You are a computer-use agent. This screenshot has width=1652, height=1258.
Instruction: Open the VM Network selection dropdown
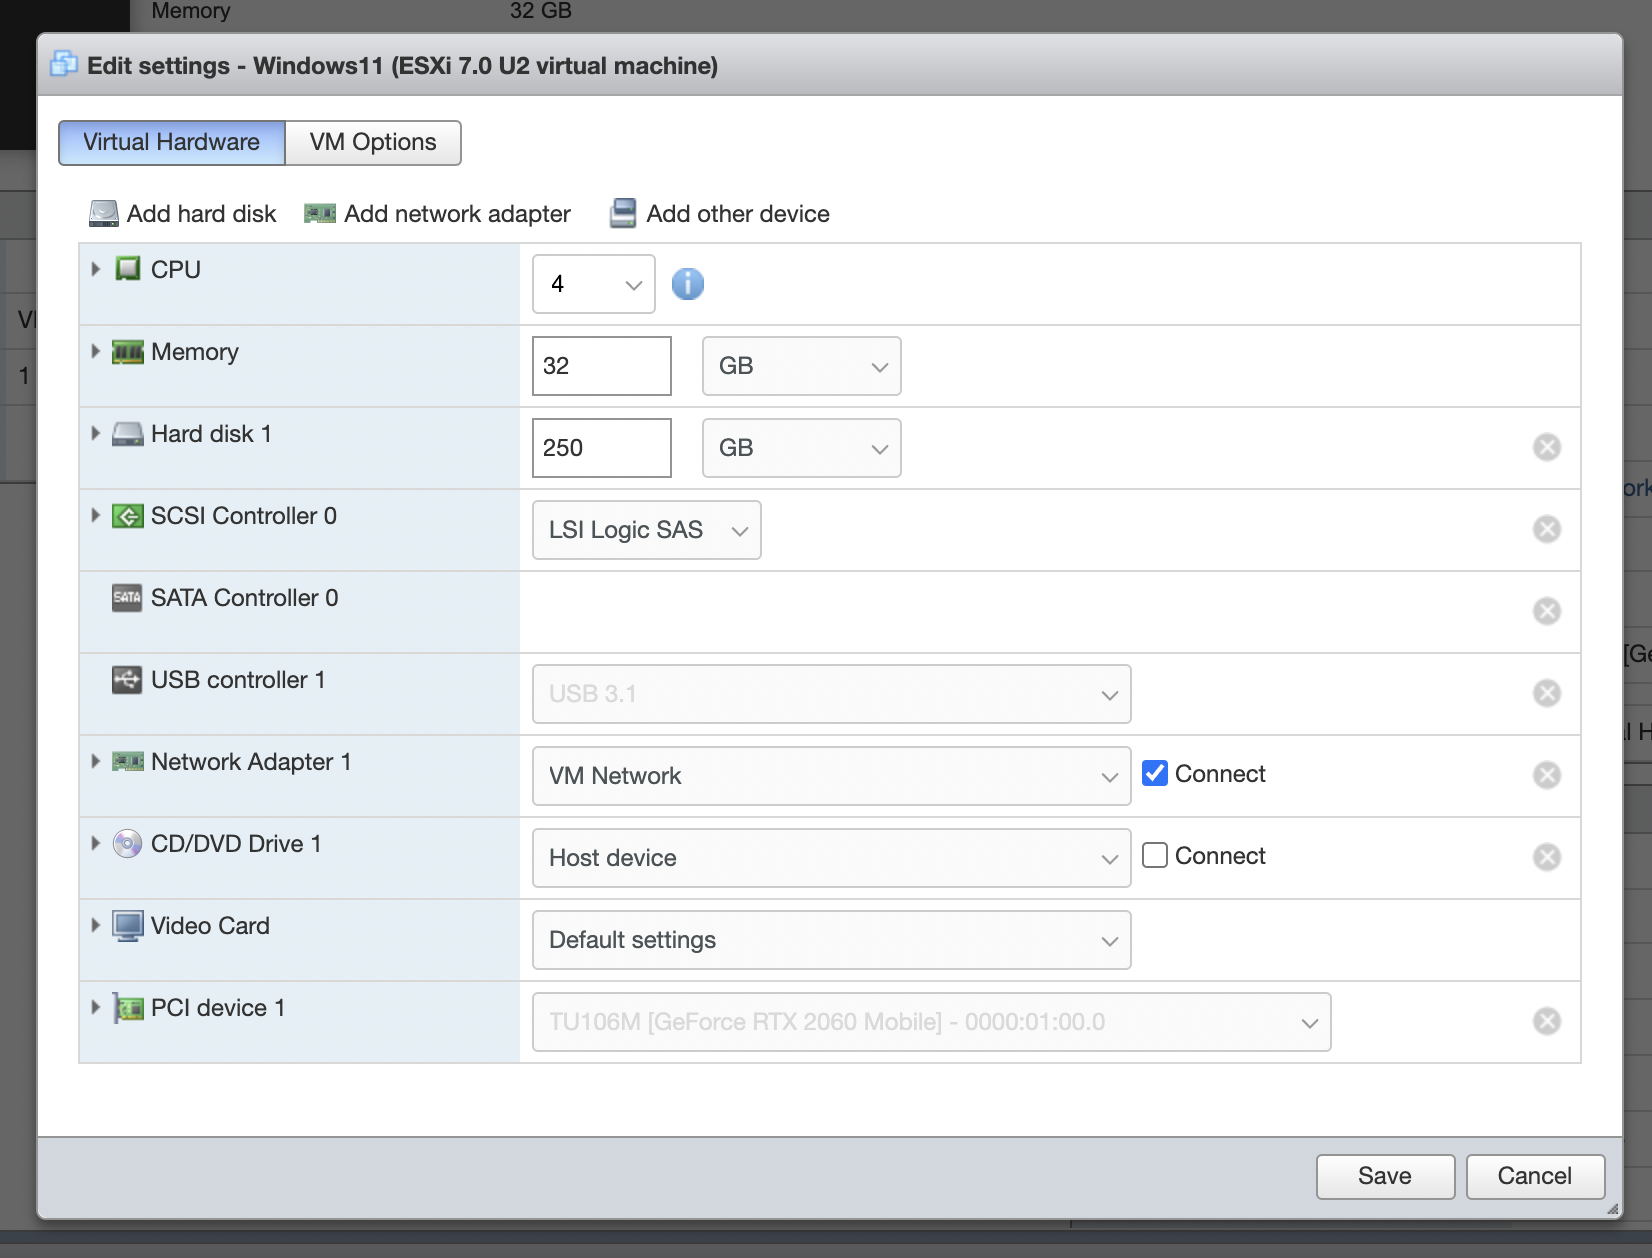[x=831, y=776]
